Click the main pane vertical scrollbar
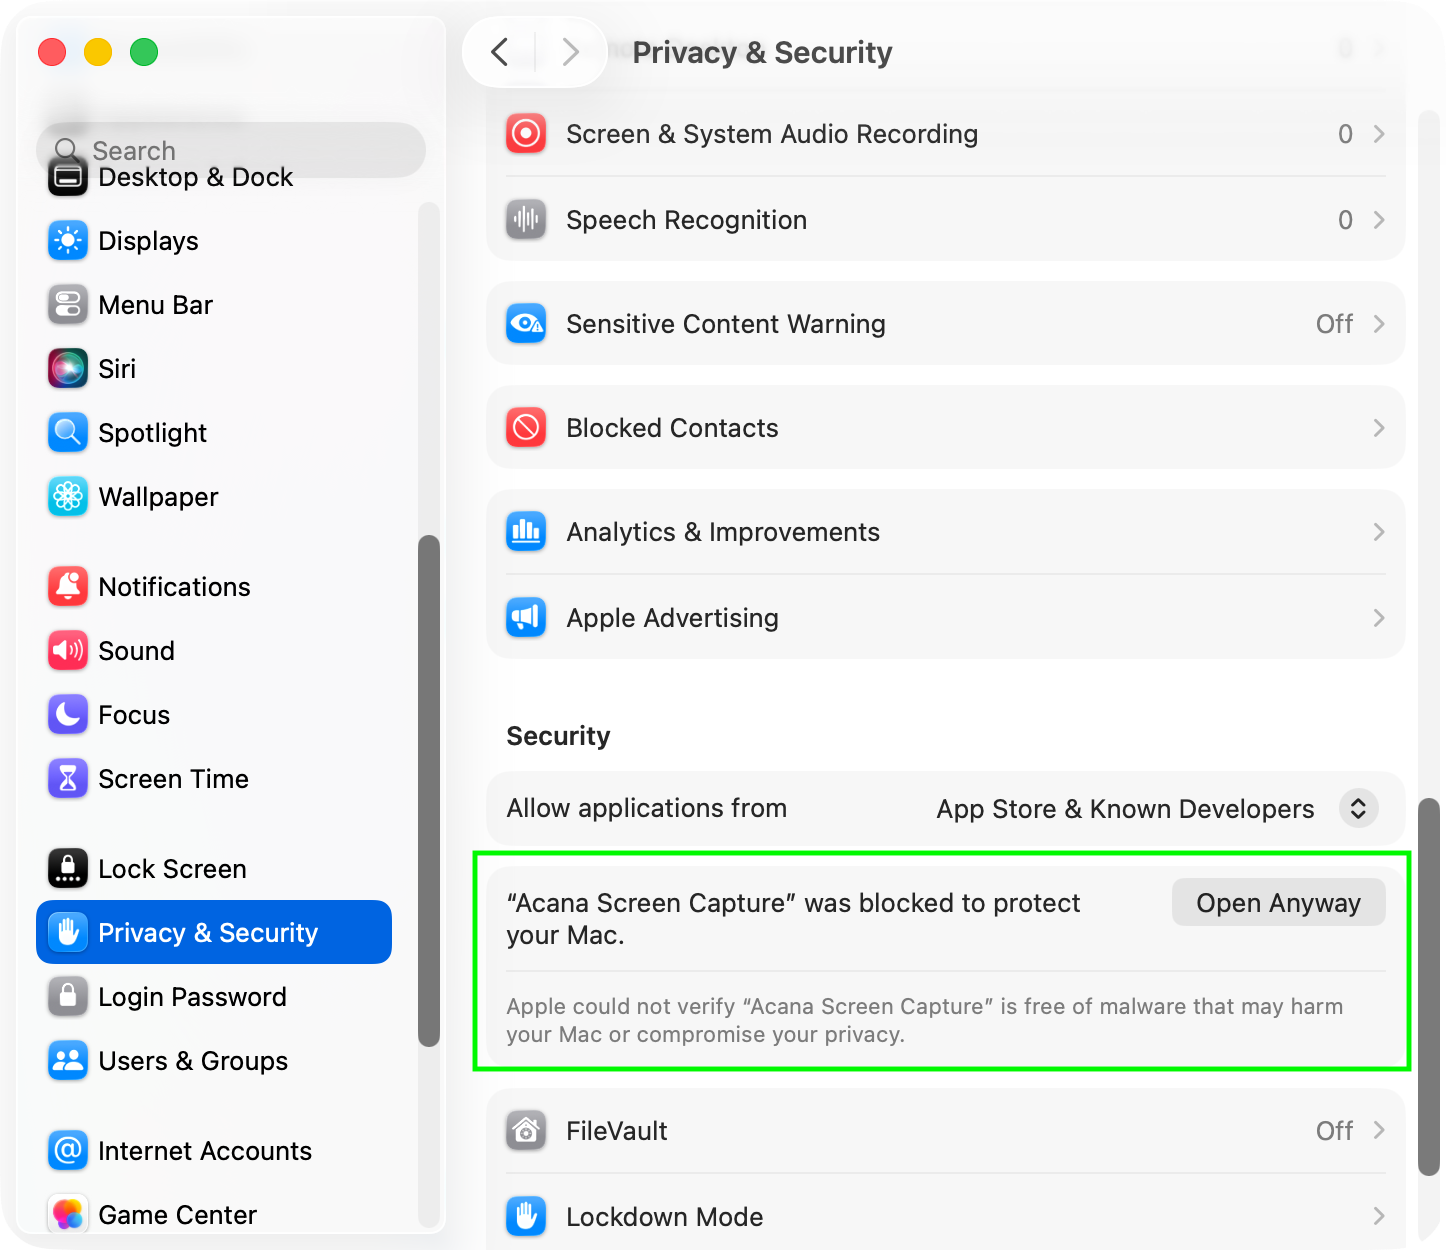 pyautogui.click(x=1429, y=985)
